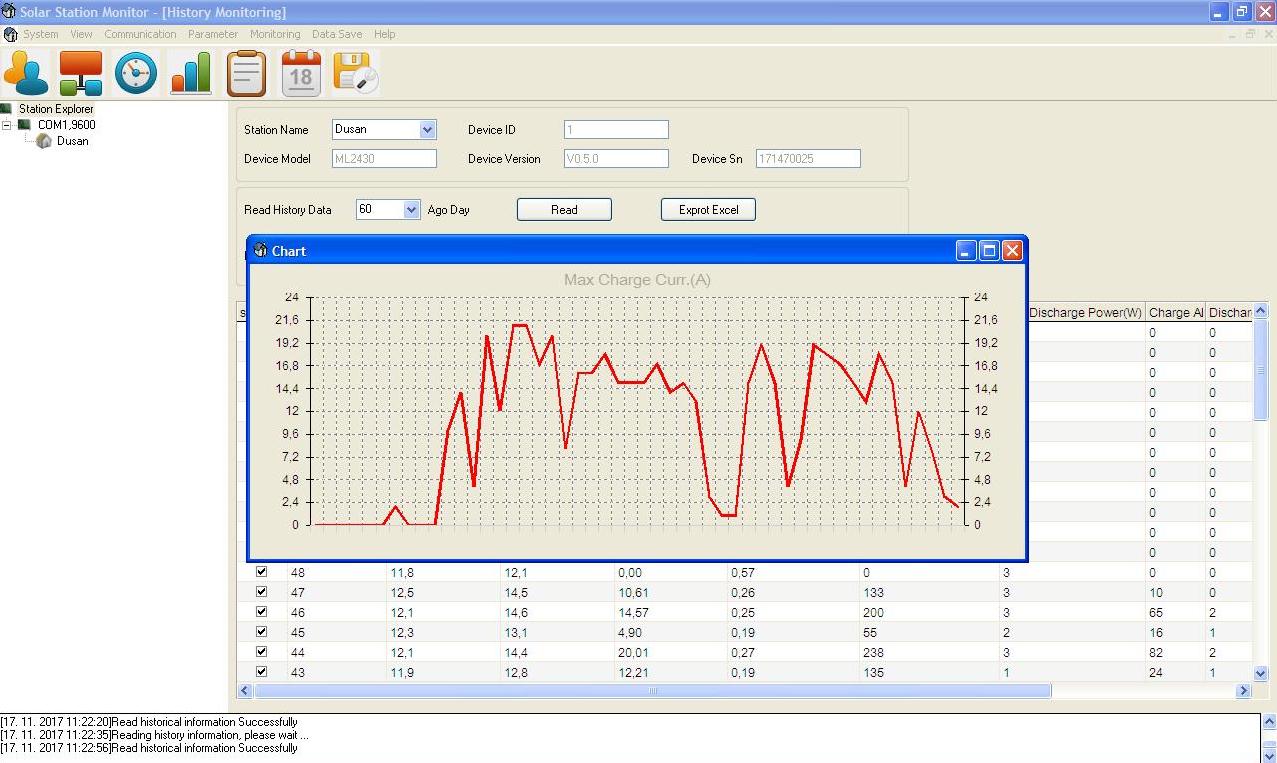Viewport: 1277px width, 763px height.
Task: Untick the checkbox for row 43
Action: [262, 672]
